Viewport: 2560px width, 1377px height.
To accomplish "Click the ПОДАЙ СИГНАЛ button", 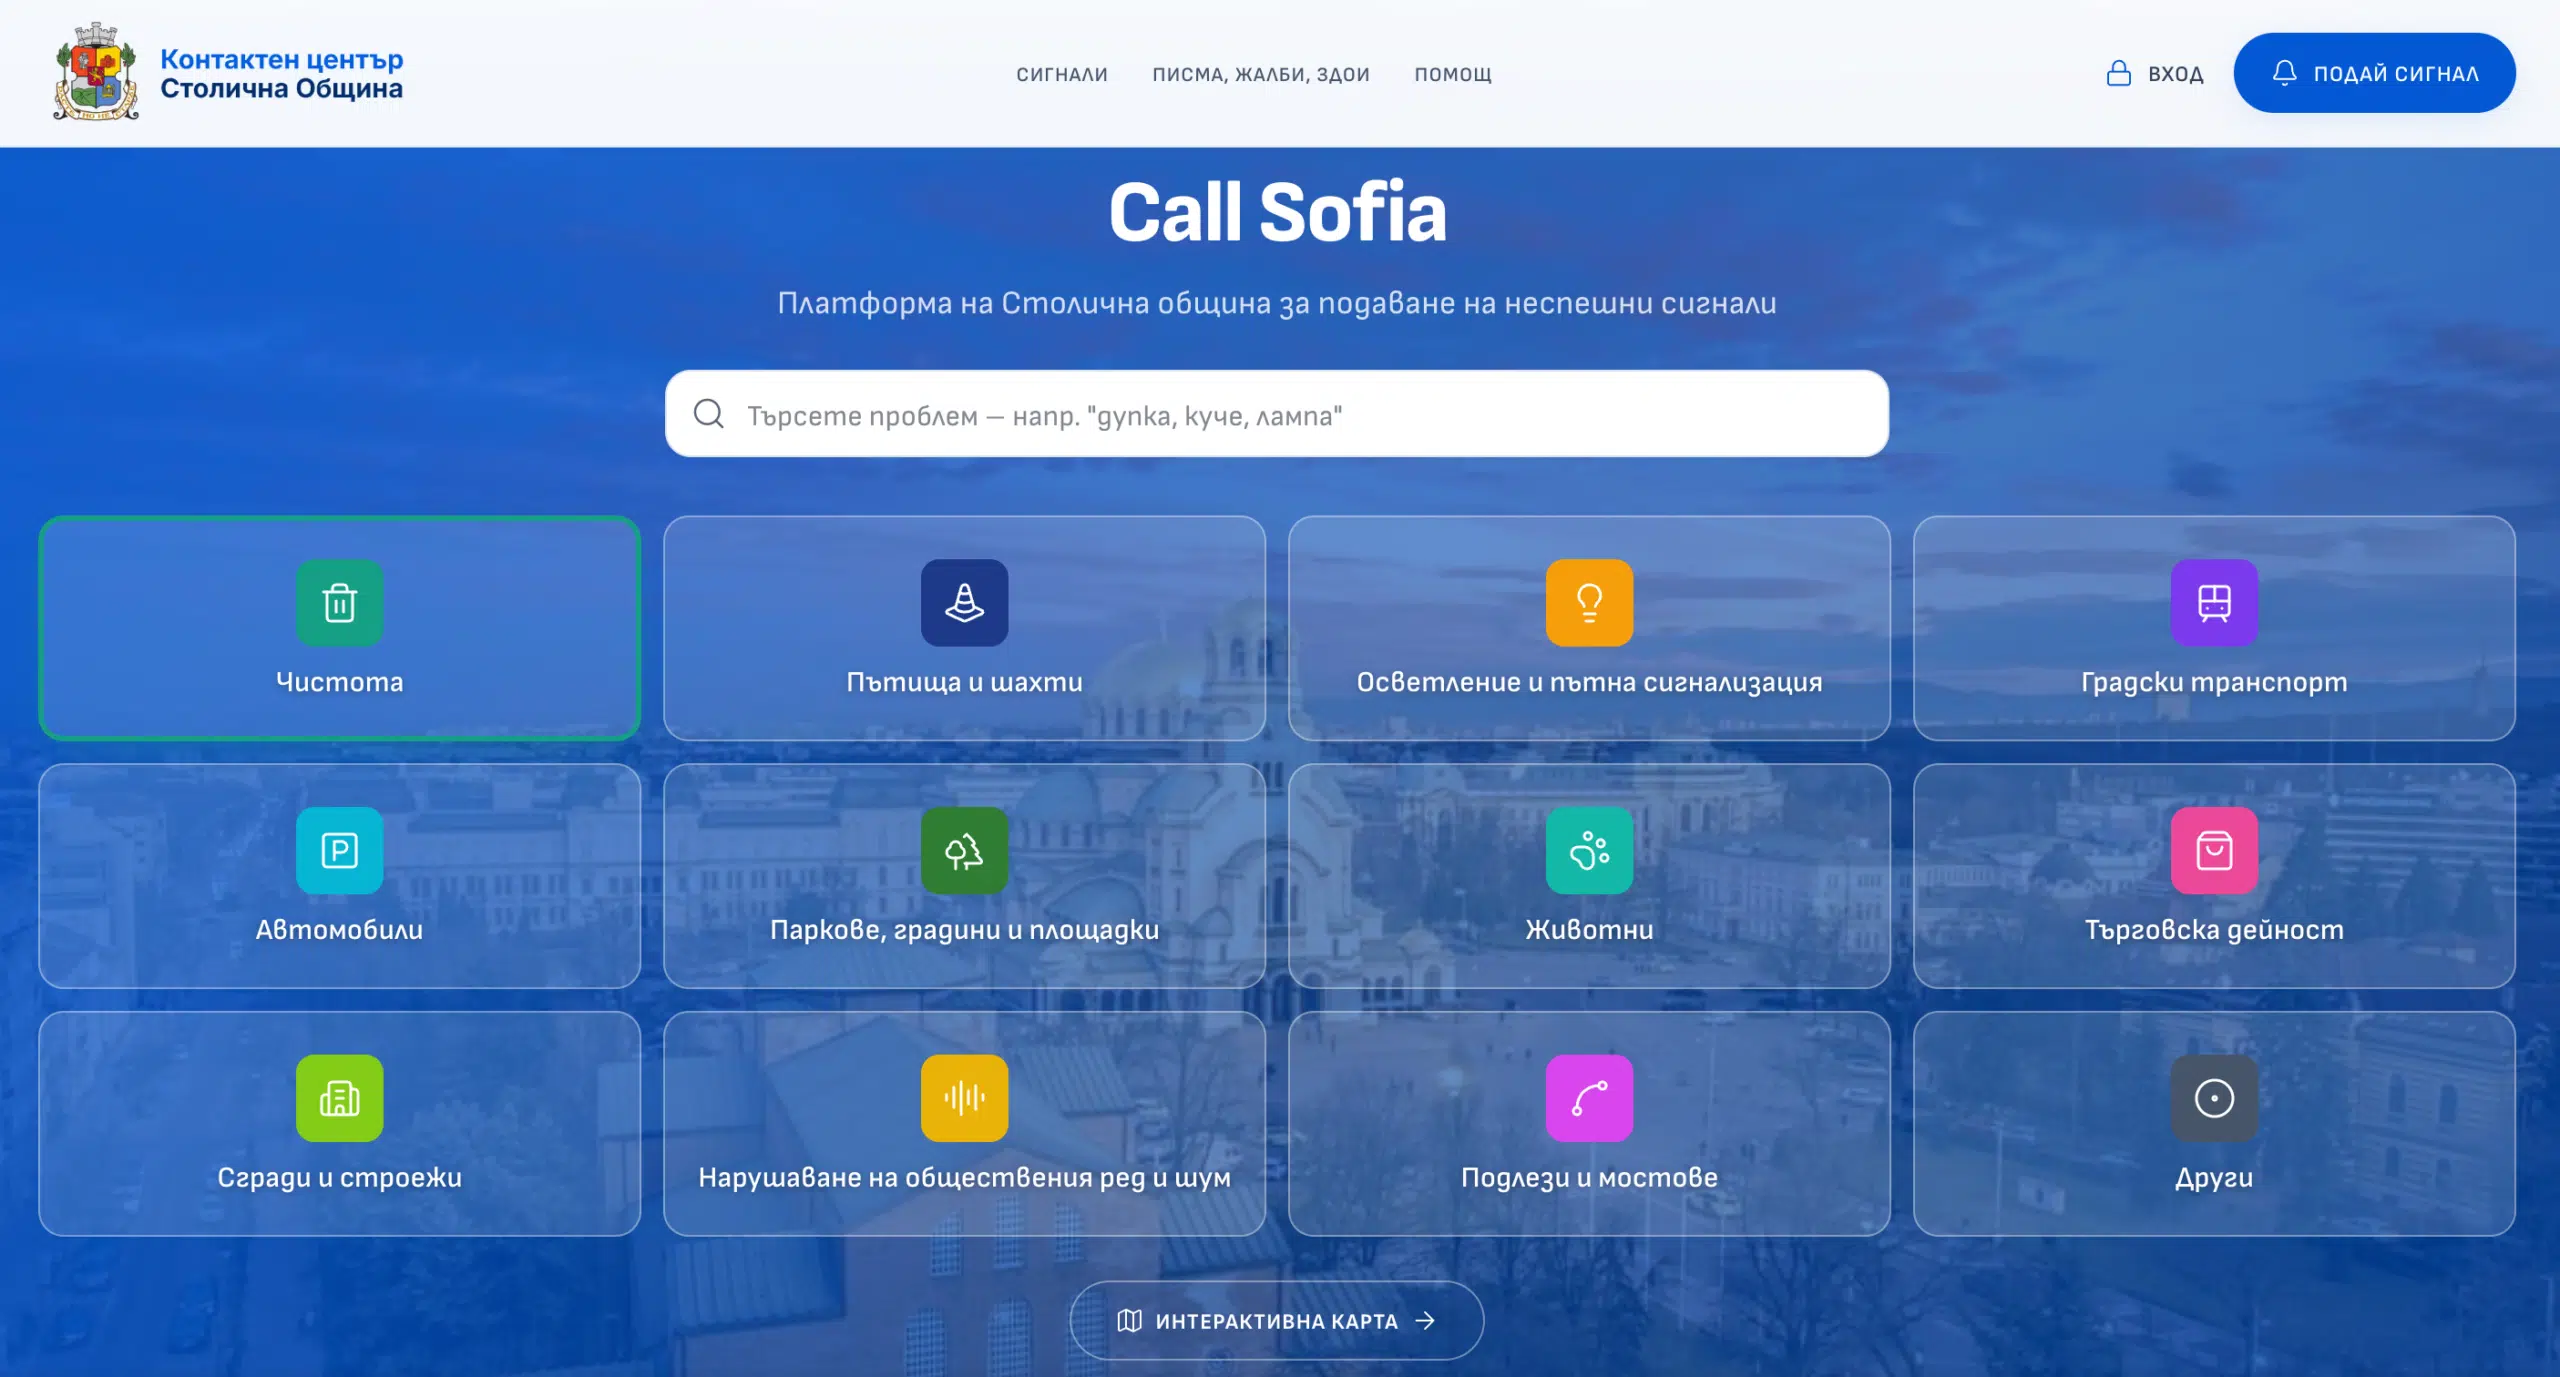I will pos(2374,73).
